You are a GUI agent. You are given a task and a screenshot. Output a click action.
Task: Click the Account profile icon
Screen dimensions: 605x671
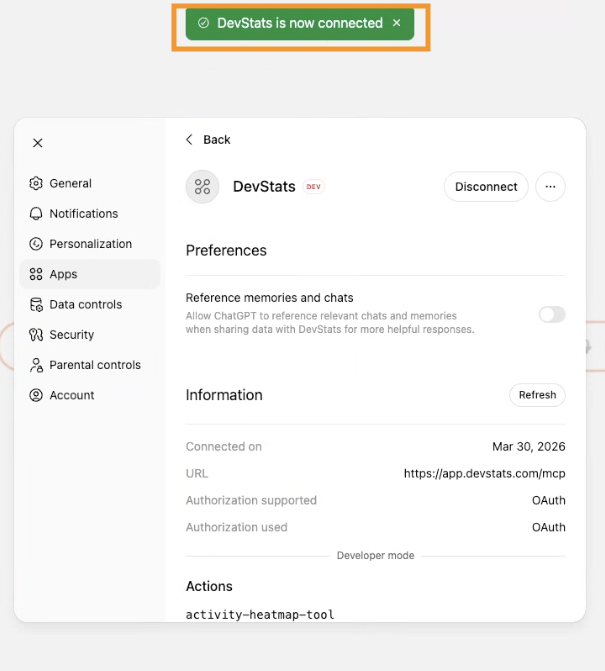click(36, 395)
